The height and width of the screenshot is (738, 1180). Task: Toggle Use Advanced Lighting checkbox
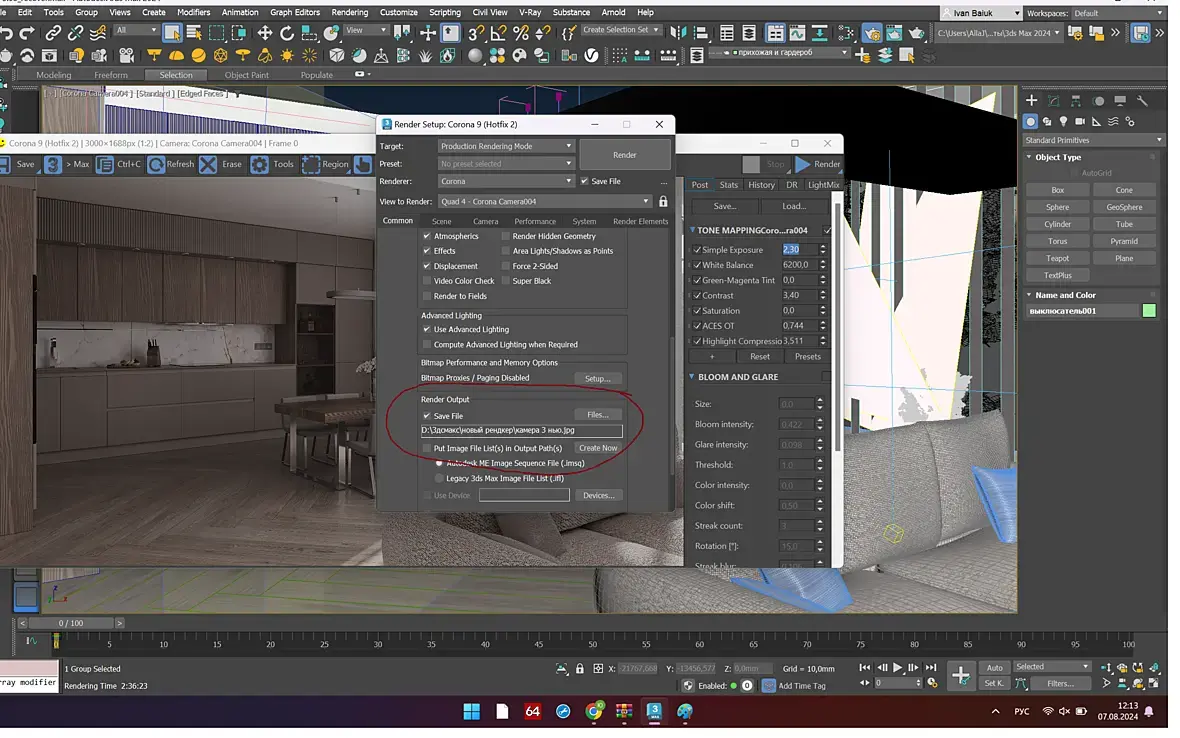427,330
